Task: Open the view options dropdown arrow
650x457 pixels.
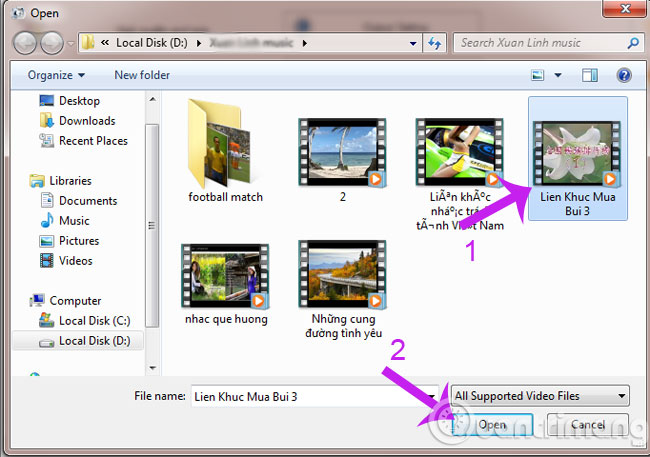Action: (558, 75)
